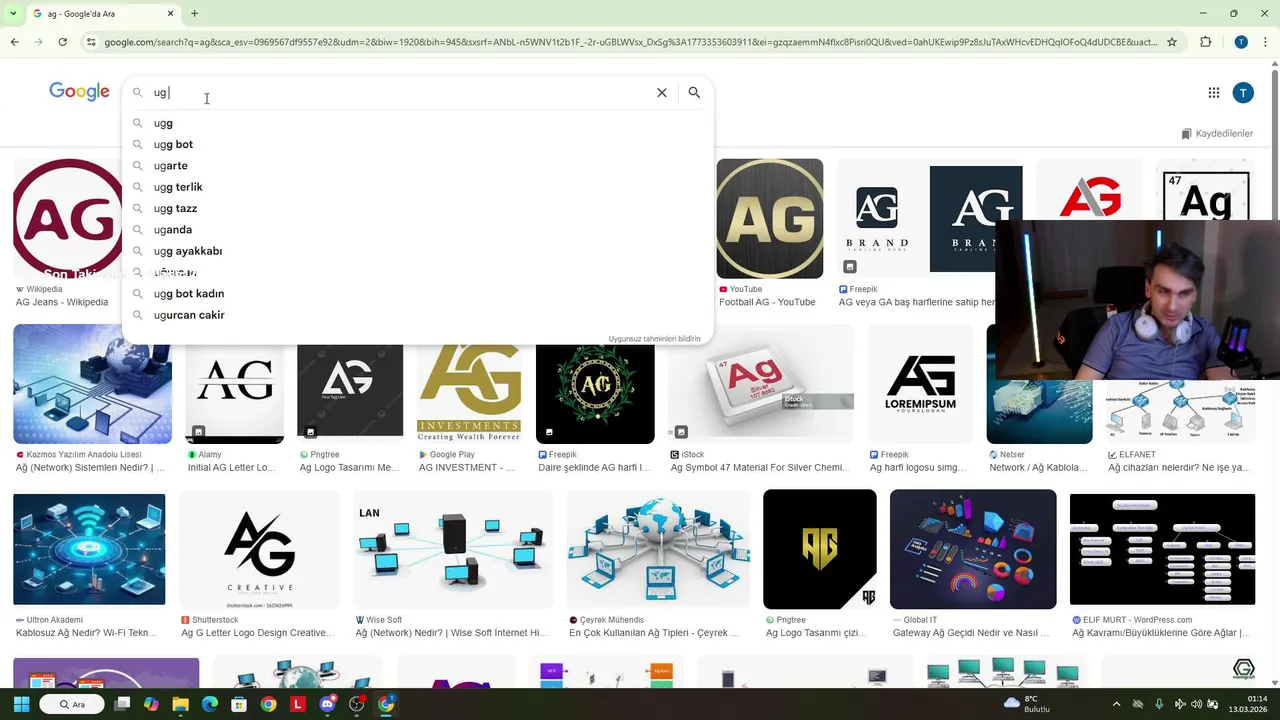1280x720 pixels.
Task: Open Task View on the taskbar
Action: [x=122, y=704]
